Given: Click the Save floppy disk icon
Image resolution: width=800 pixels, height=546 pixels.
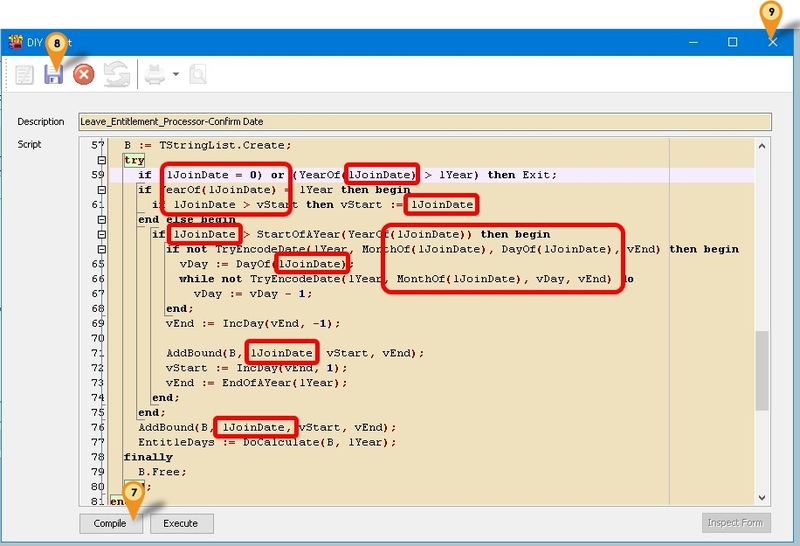Looking at the screenshot, I should coord(53,75).
